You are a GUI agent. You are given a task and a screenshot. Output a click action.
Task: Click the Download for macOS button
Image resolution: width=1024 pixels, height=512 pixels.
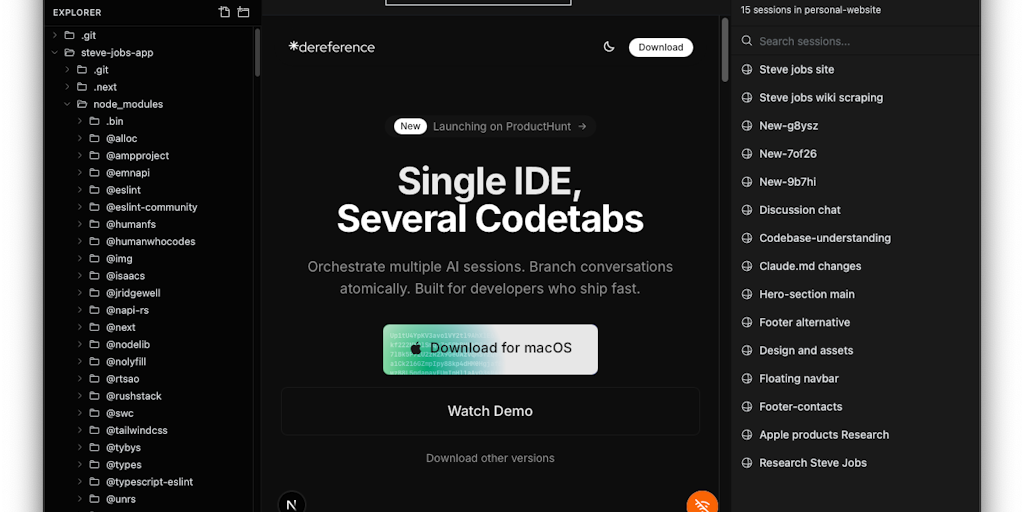(x=490, y=349)
